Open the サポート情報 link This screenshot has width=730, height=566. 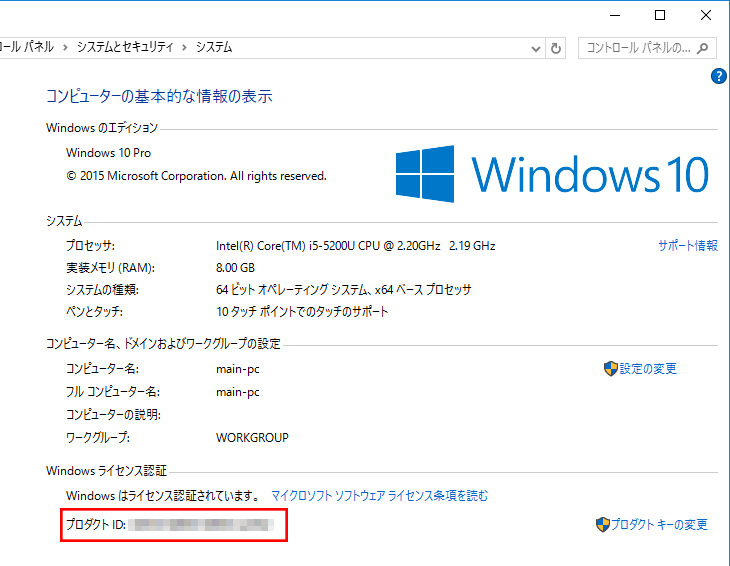tap(687, 245)
